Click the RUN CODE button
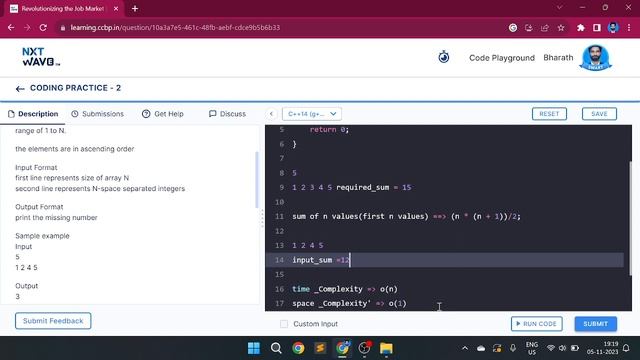Image resolution: width=640 pixels, height=360 pixels. pyautogui.click(x=536, y=324)
